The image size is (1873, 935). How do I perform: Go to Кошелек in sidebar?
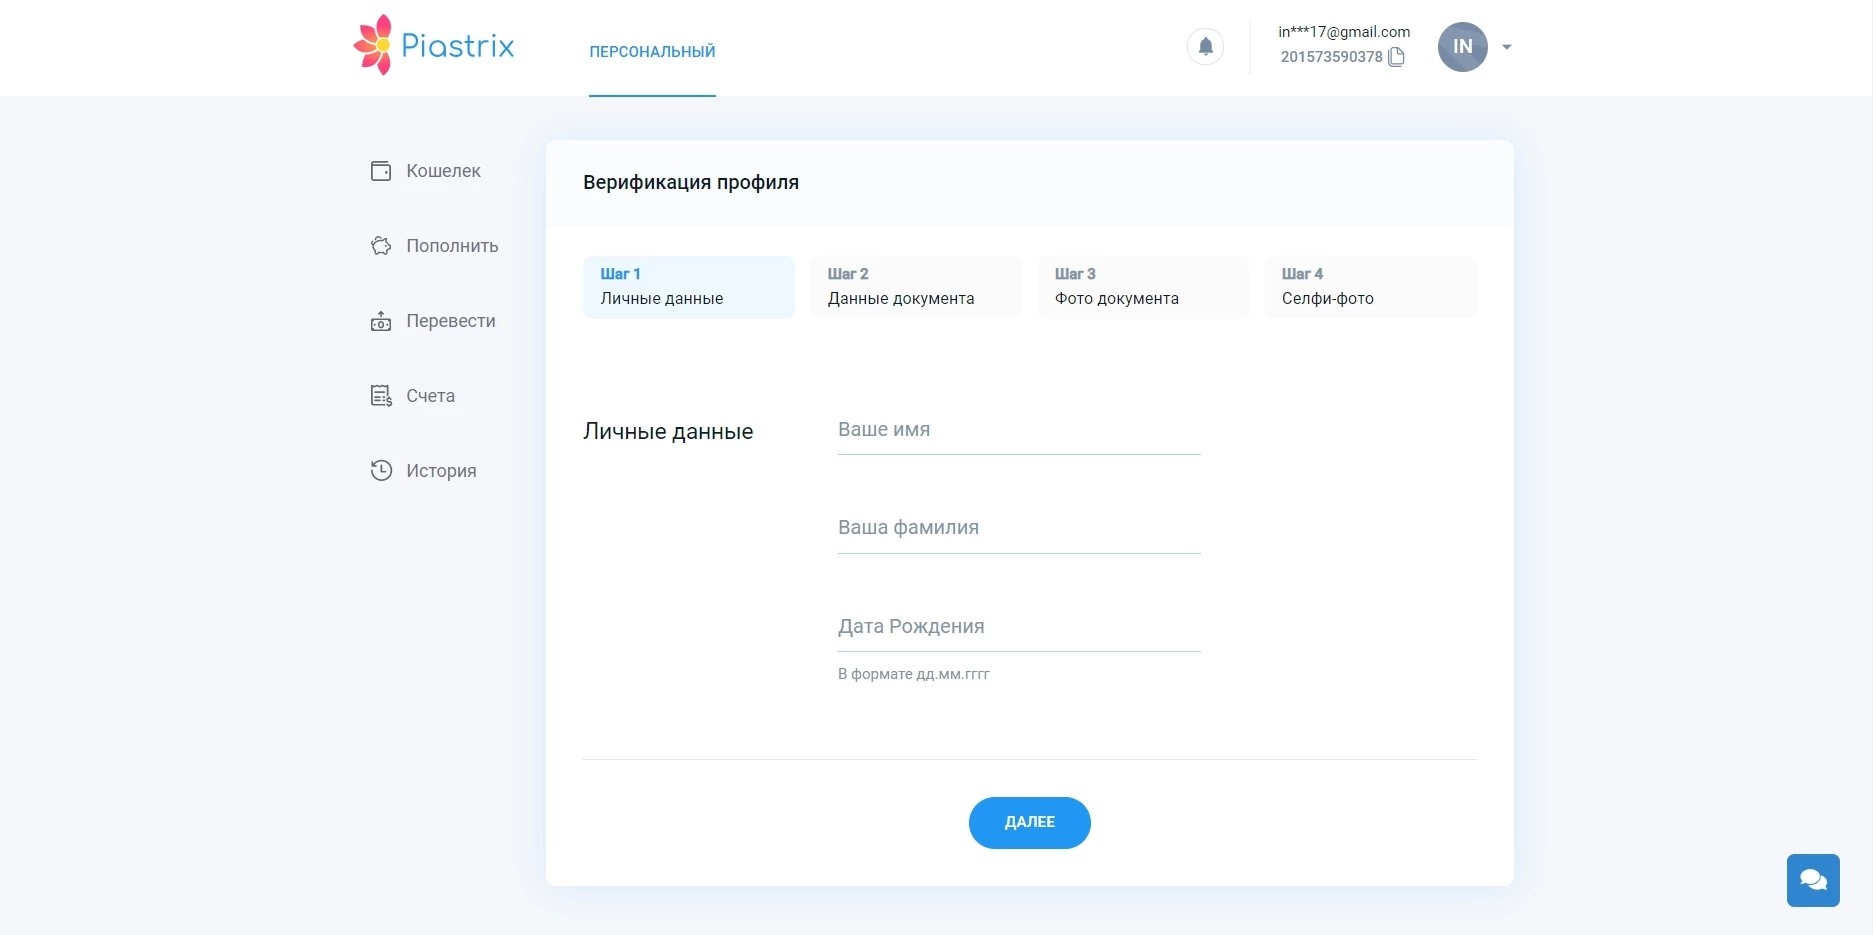point(443,171)
